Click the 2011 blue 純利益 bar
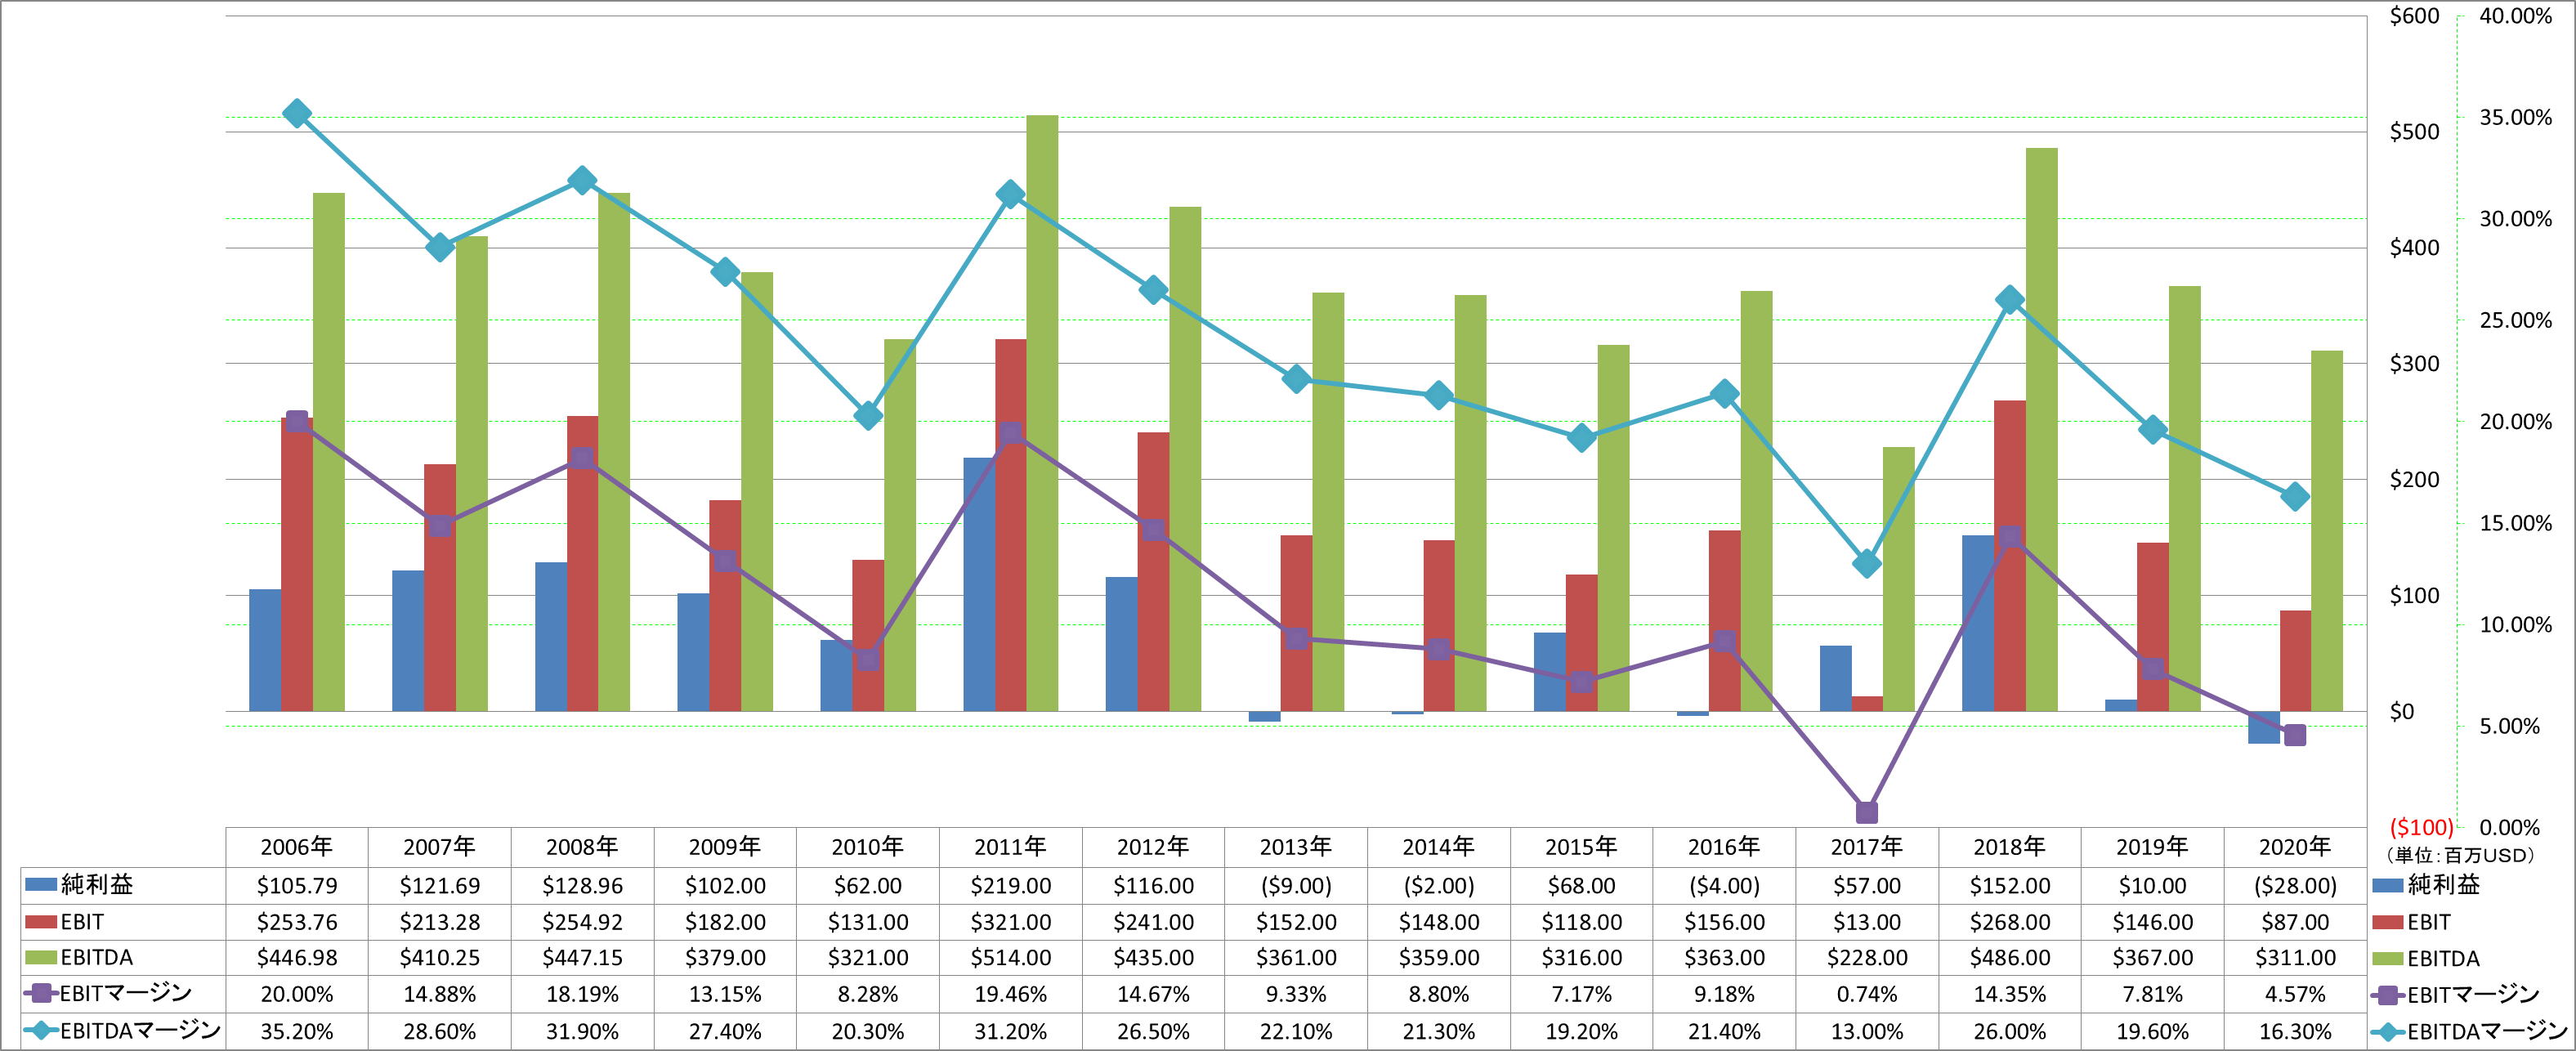The image size is (2576, 1051). [x=979, y=584]
